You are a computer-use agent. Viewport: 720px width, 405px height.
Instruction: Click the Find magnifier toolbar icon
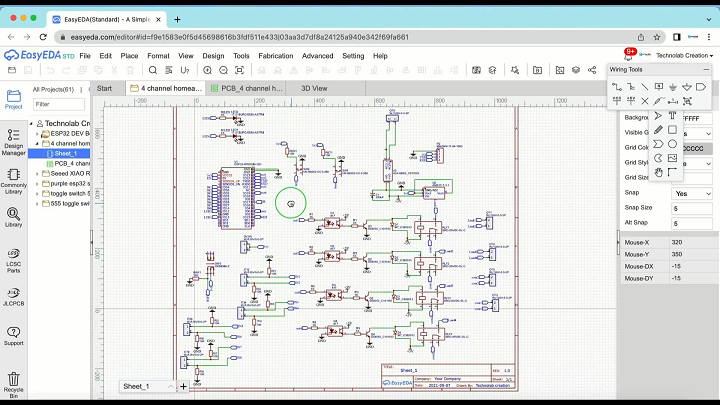153,70
